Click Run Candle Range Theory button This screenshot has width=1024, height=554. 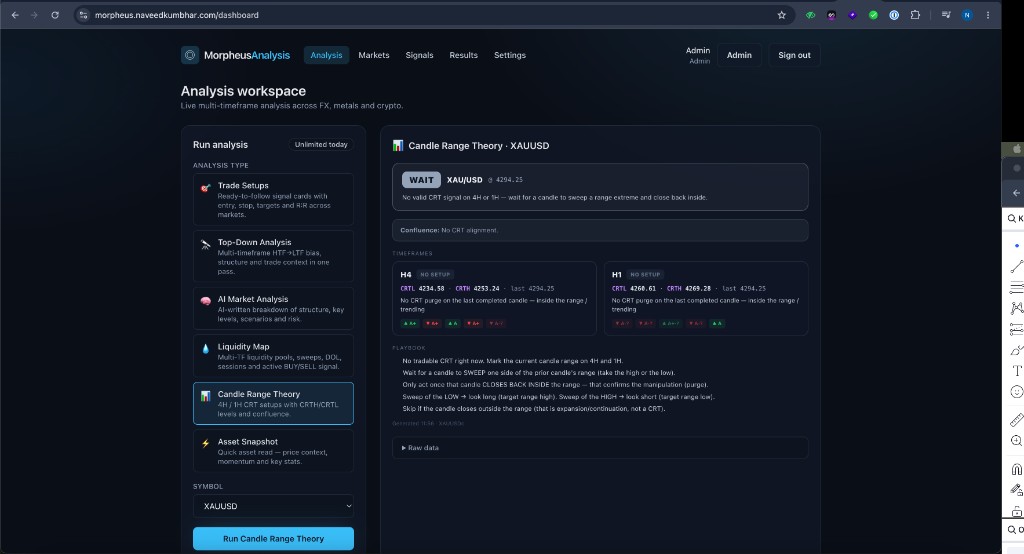tap(273, 538)
